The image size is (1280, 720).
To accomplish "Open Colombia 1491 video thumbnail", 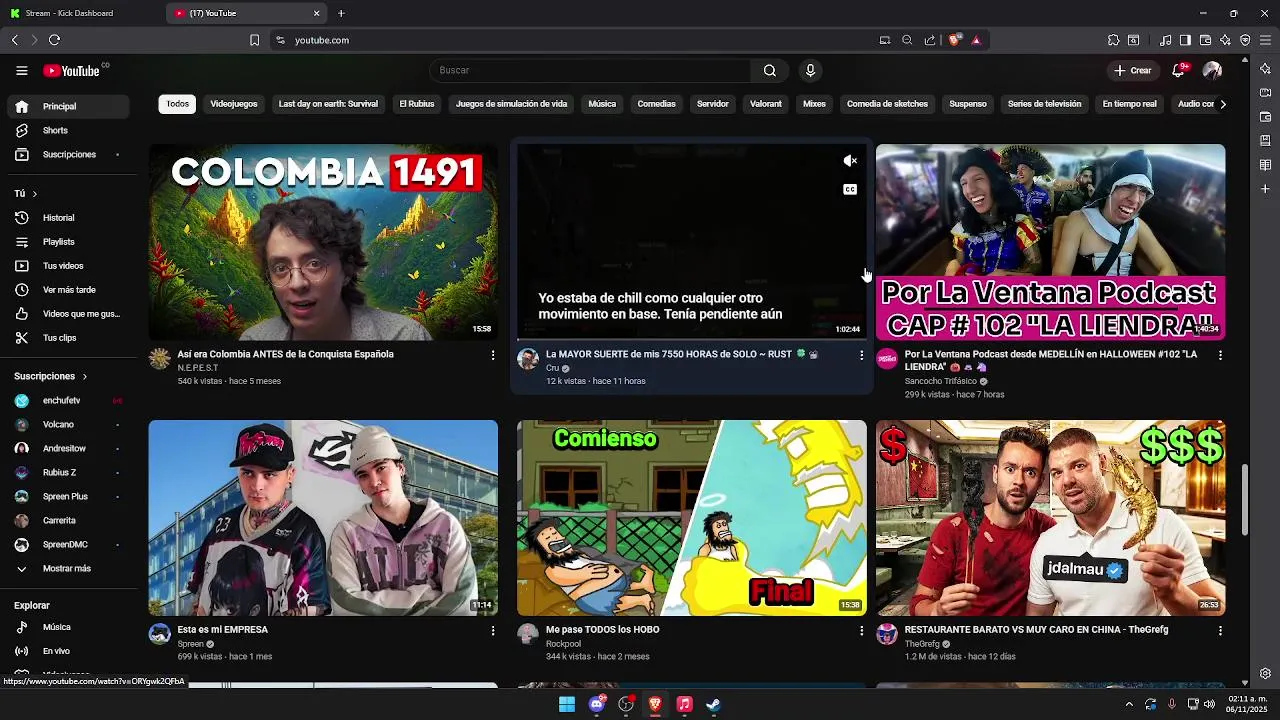I will 323,242.
